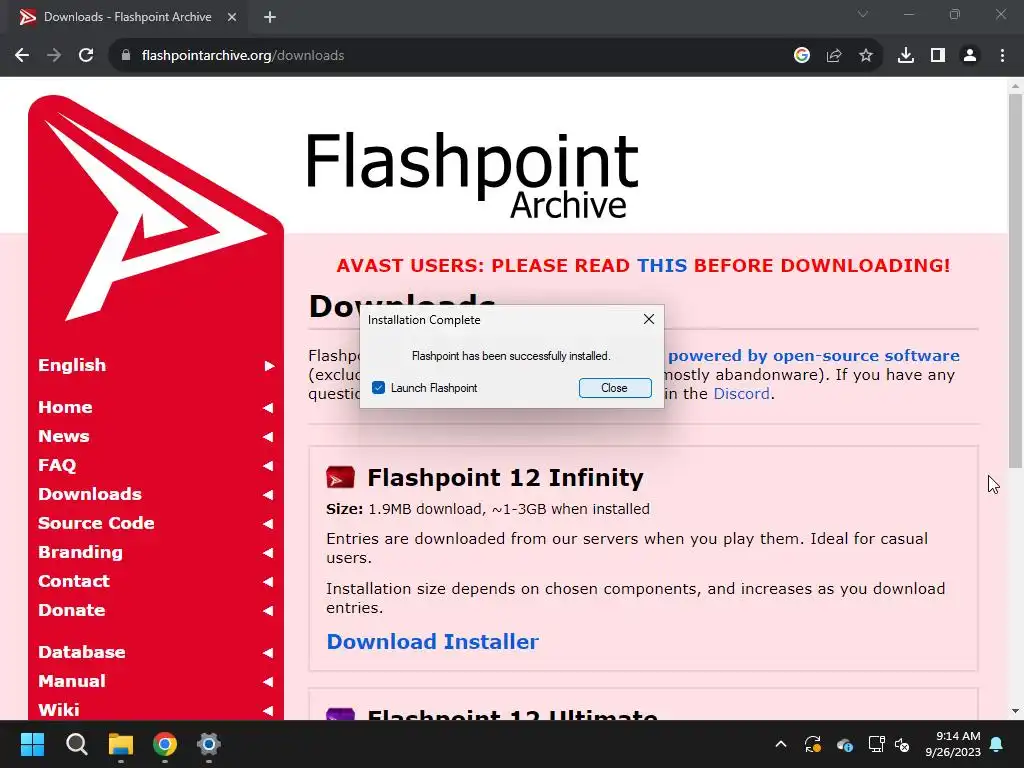The height and width of the screenshot is (768, 1024).
Task: Open the Source Code sidebar item
Action: [x=96, y=522]
